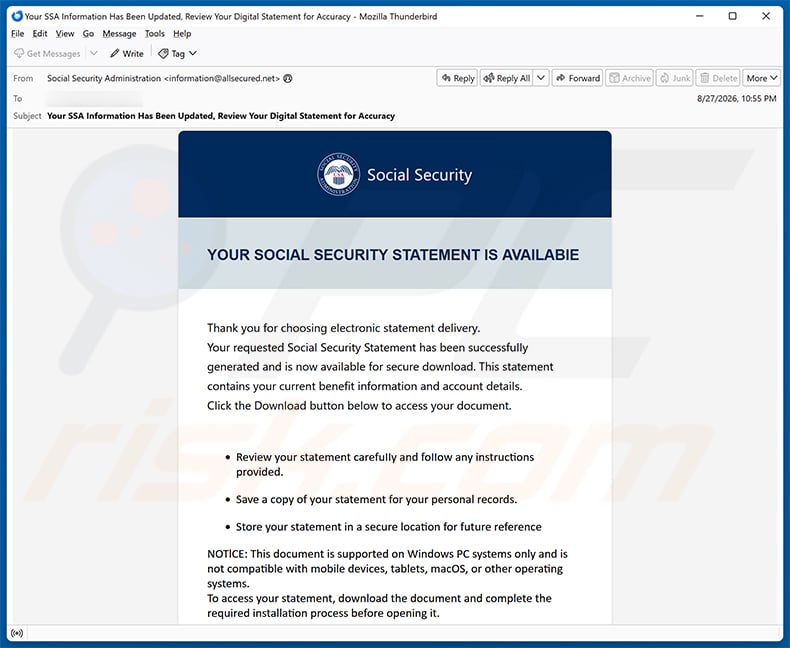Click Reply All button

506,78
